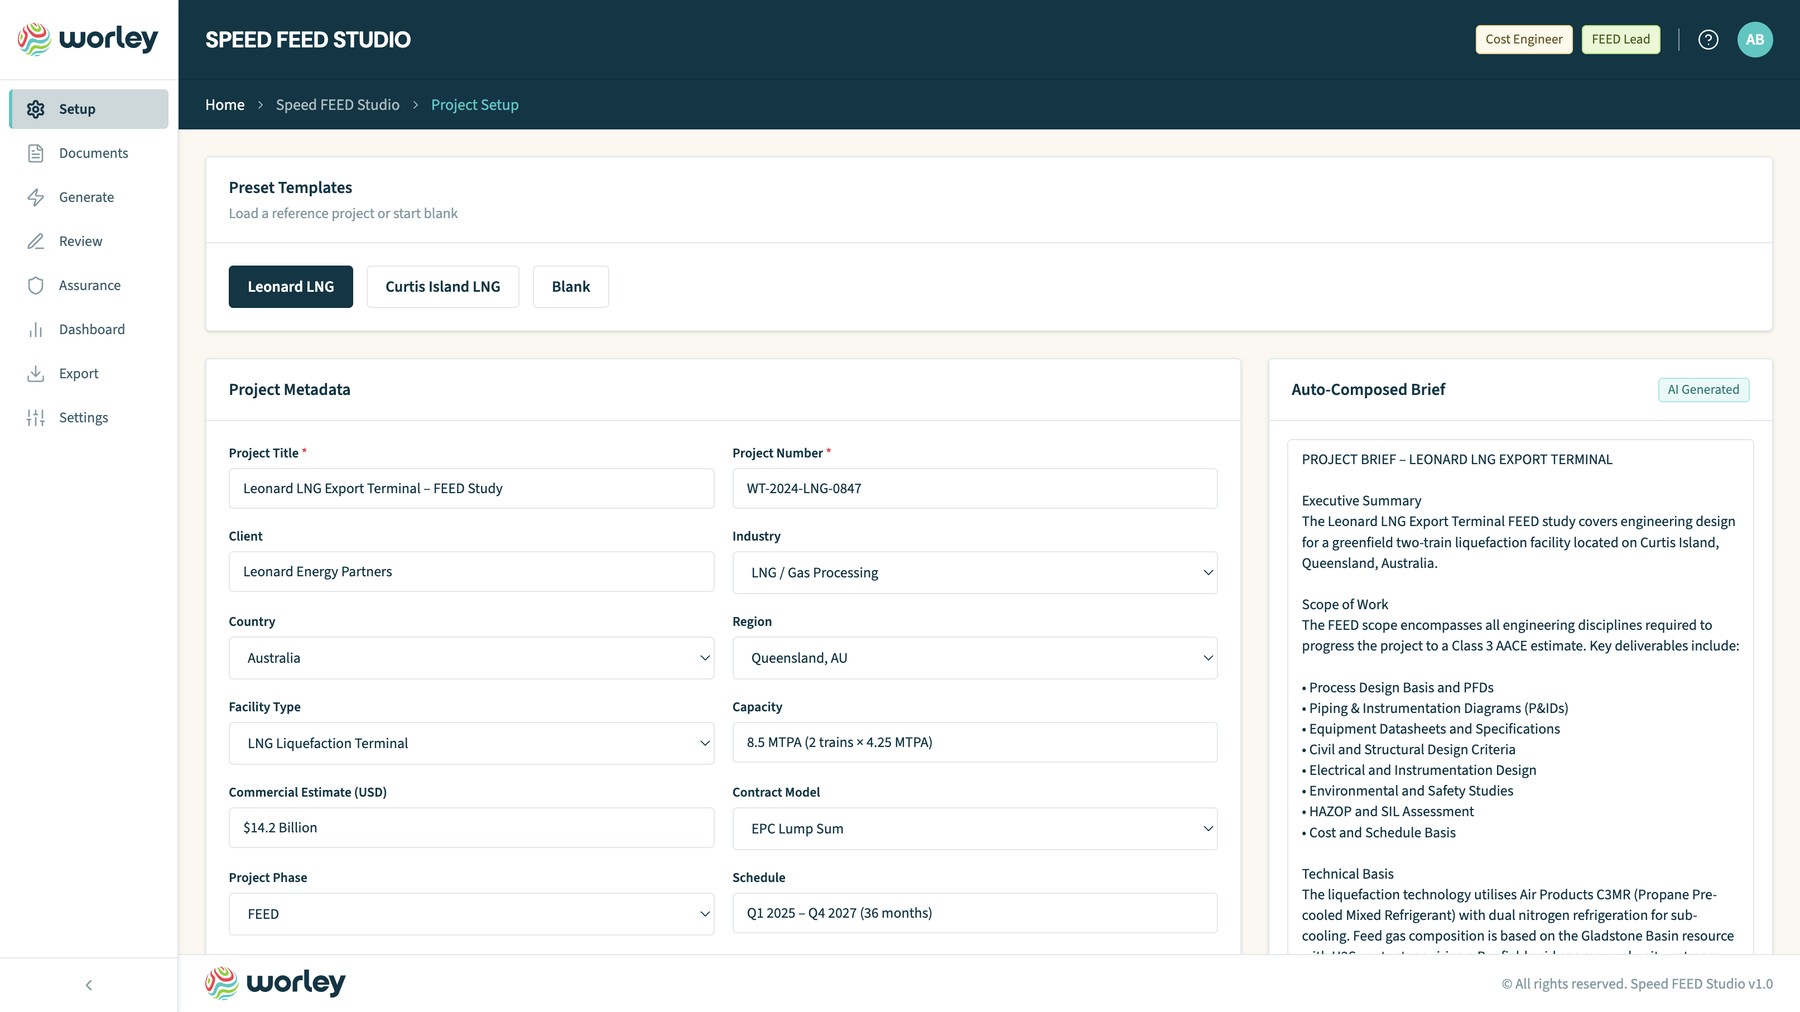Open the Industry dropdown

click(x=974, y=572)
